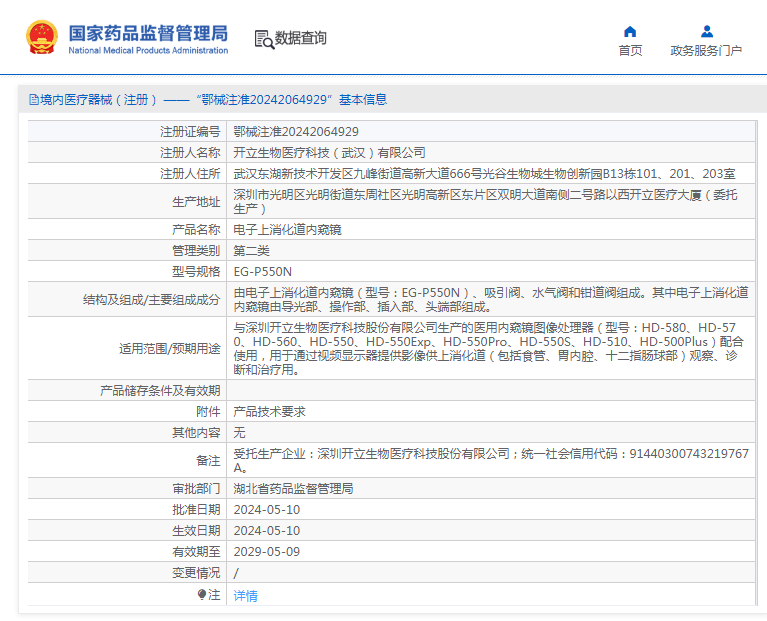Image resolution: width=767 pixels, height=621 pixels.
Task: Select the 生产地址 Shenzhen address value
Action: point(485,201)
